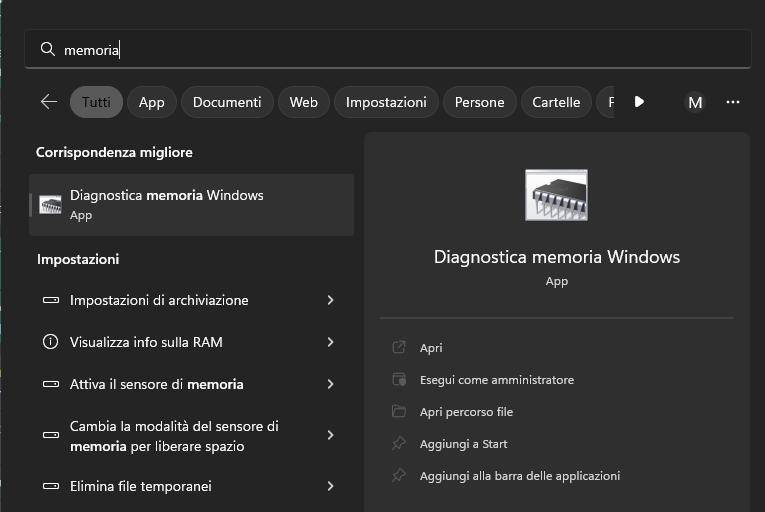The height and width of the screenshot is (512, 765).
Task: Click the search magnifier icon
Action: (x=47, y=49)
